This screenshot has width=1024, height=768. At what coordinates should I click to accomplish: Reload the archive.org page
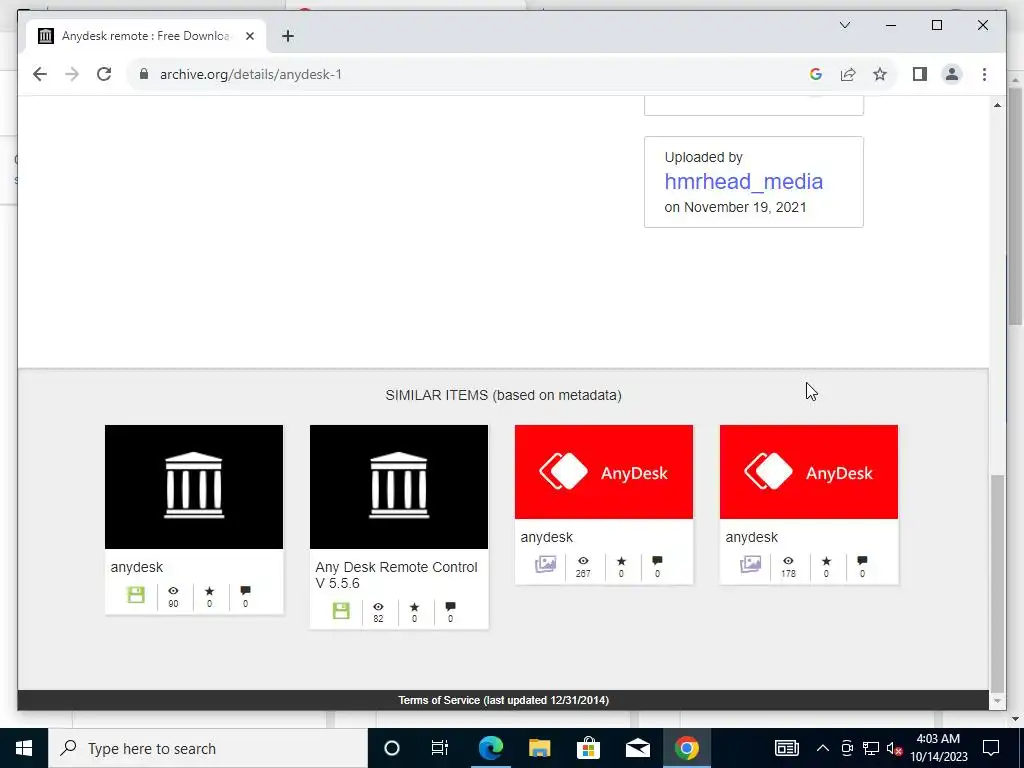[x=104, y=74]
